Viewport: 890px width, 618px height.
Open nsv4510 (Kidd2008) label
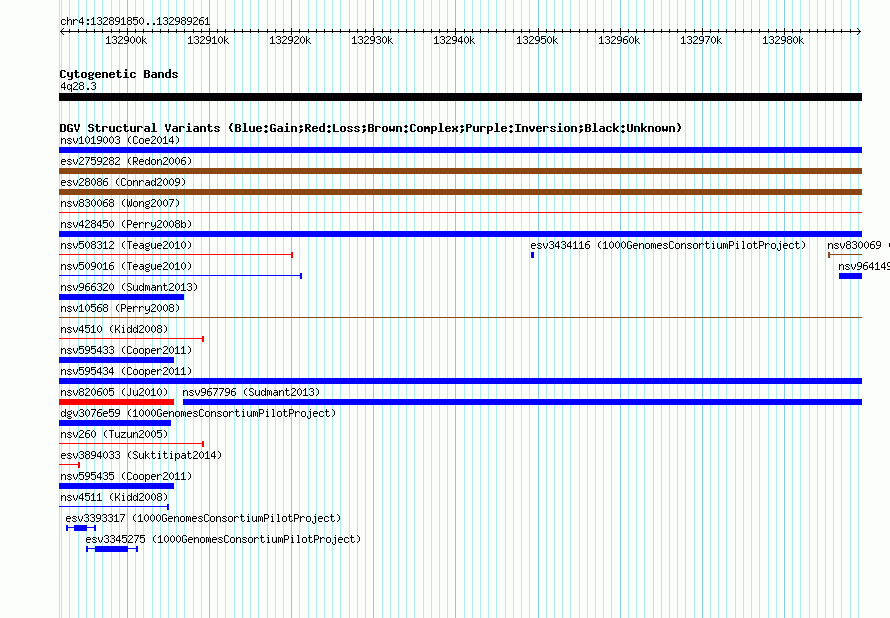[x=114, y=329]
